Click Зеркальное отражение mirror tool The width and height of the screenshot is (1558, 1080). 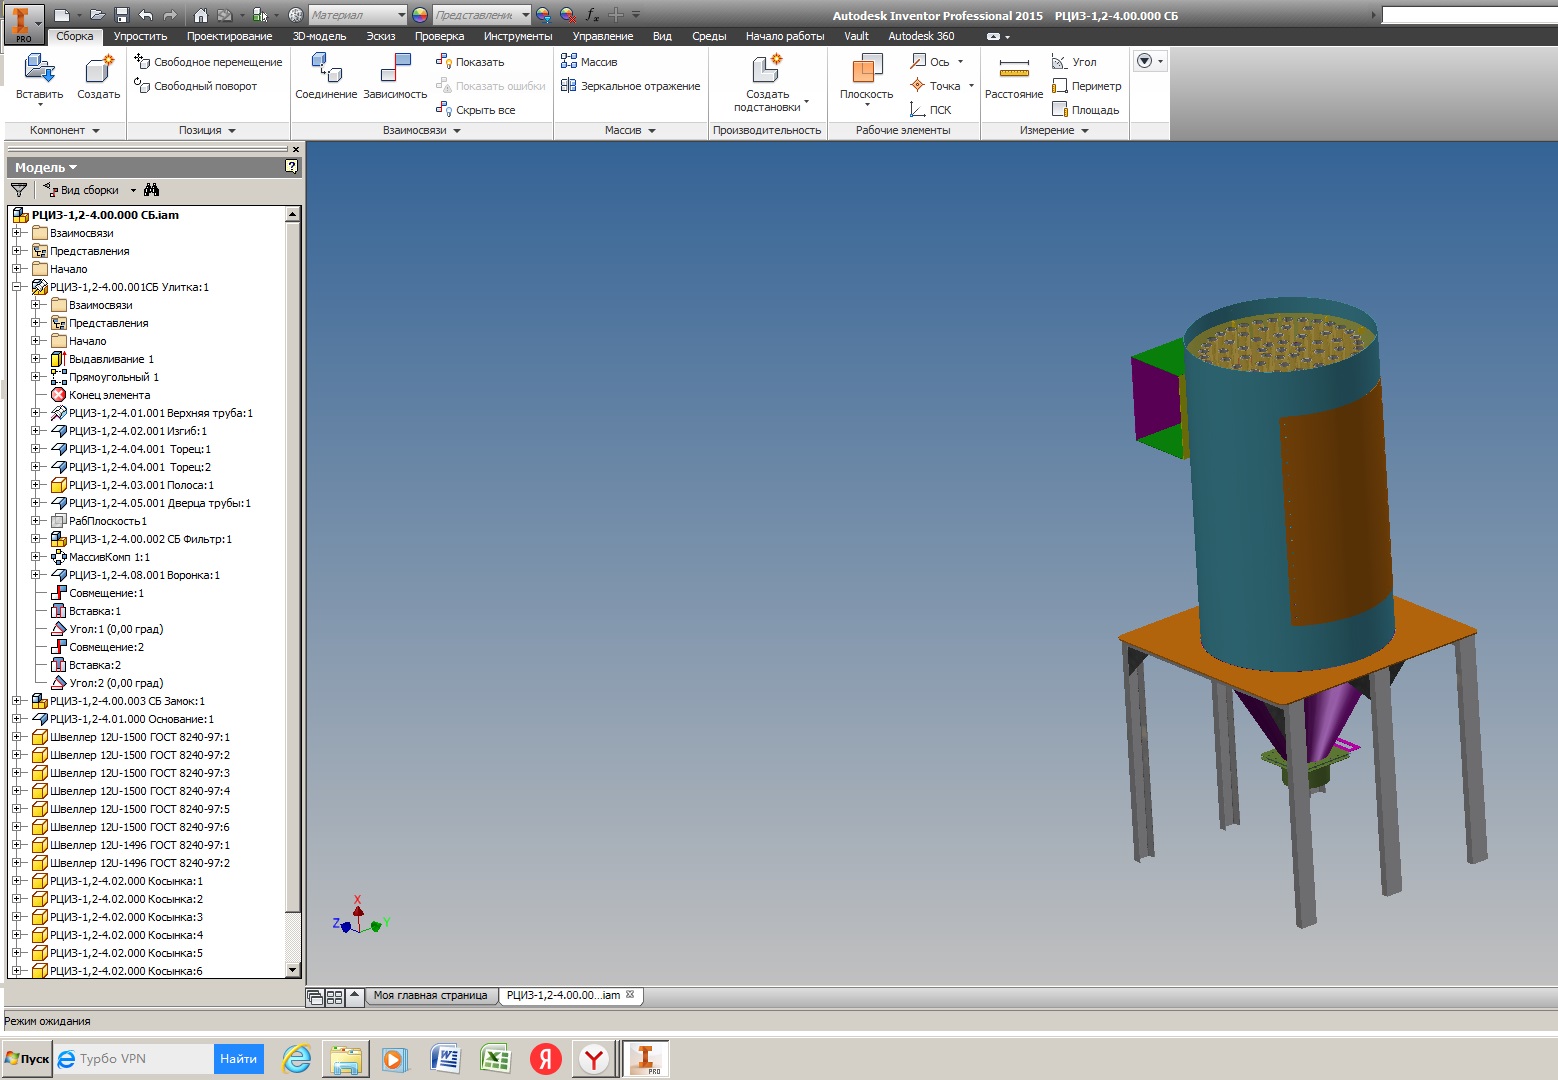630,86
